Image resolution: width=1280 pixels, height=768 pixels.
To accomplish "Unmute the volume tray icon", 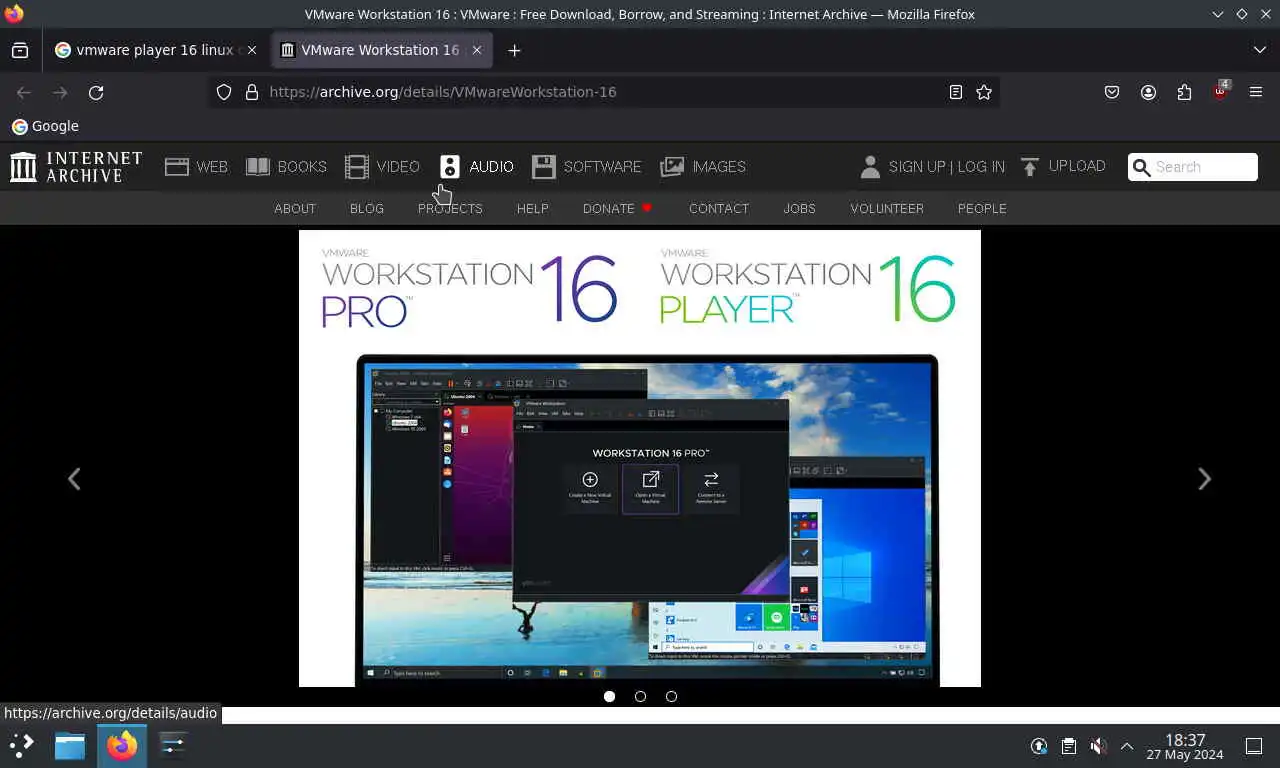I will point(1098,746).
